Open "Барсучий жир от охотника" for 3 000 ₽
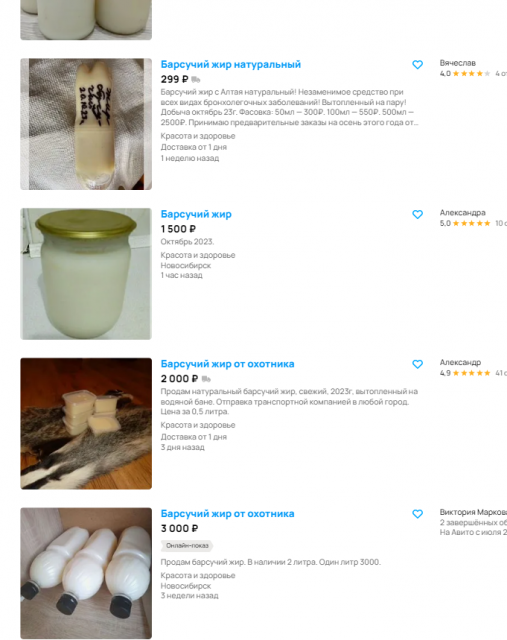This screenshot has height=640, width=507. click(227, 514)
